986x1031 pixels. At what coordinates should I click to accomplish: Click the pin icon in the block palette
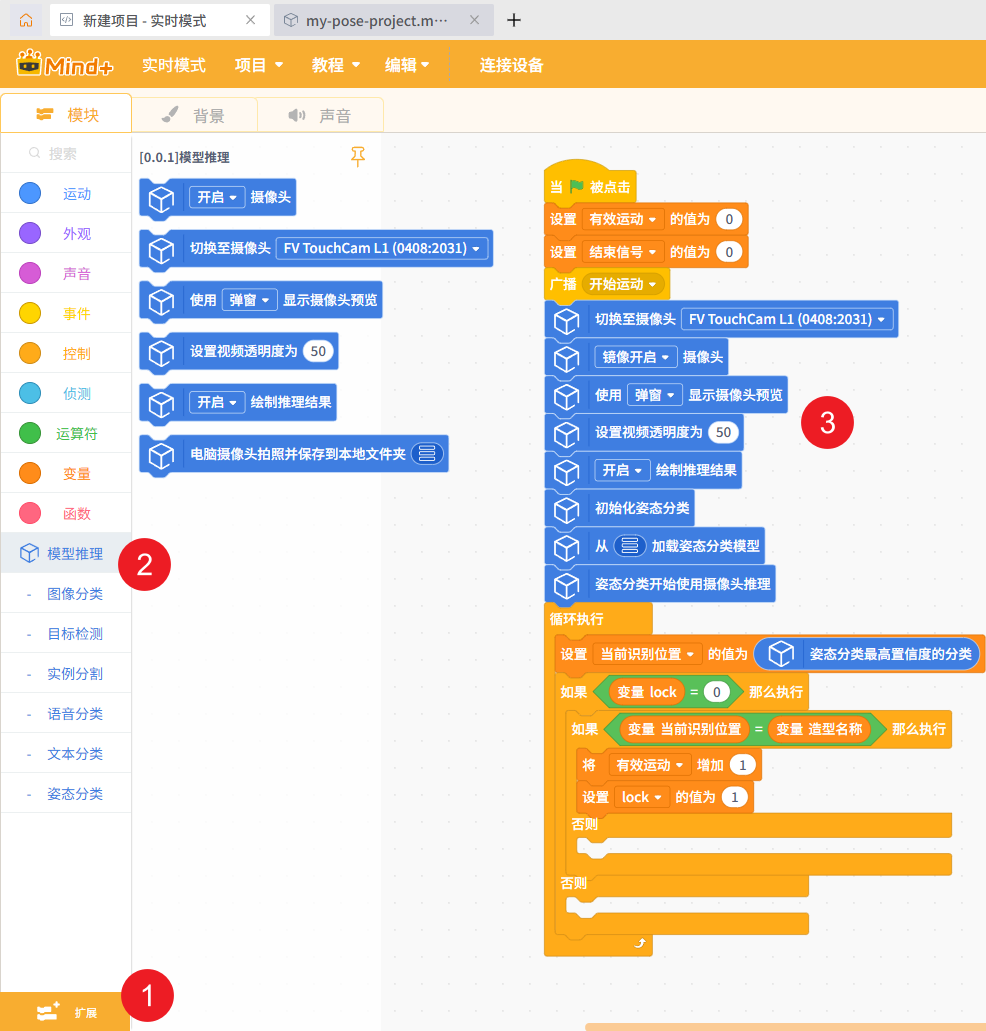pos(358,156)
